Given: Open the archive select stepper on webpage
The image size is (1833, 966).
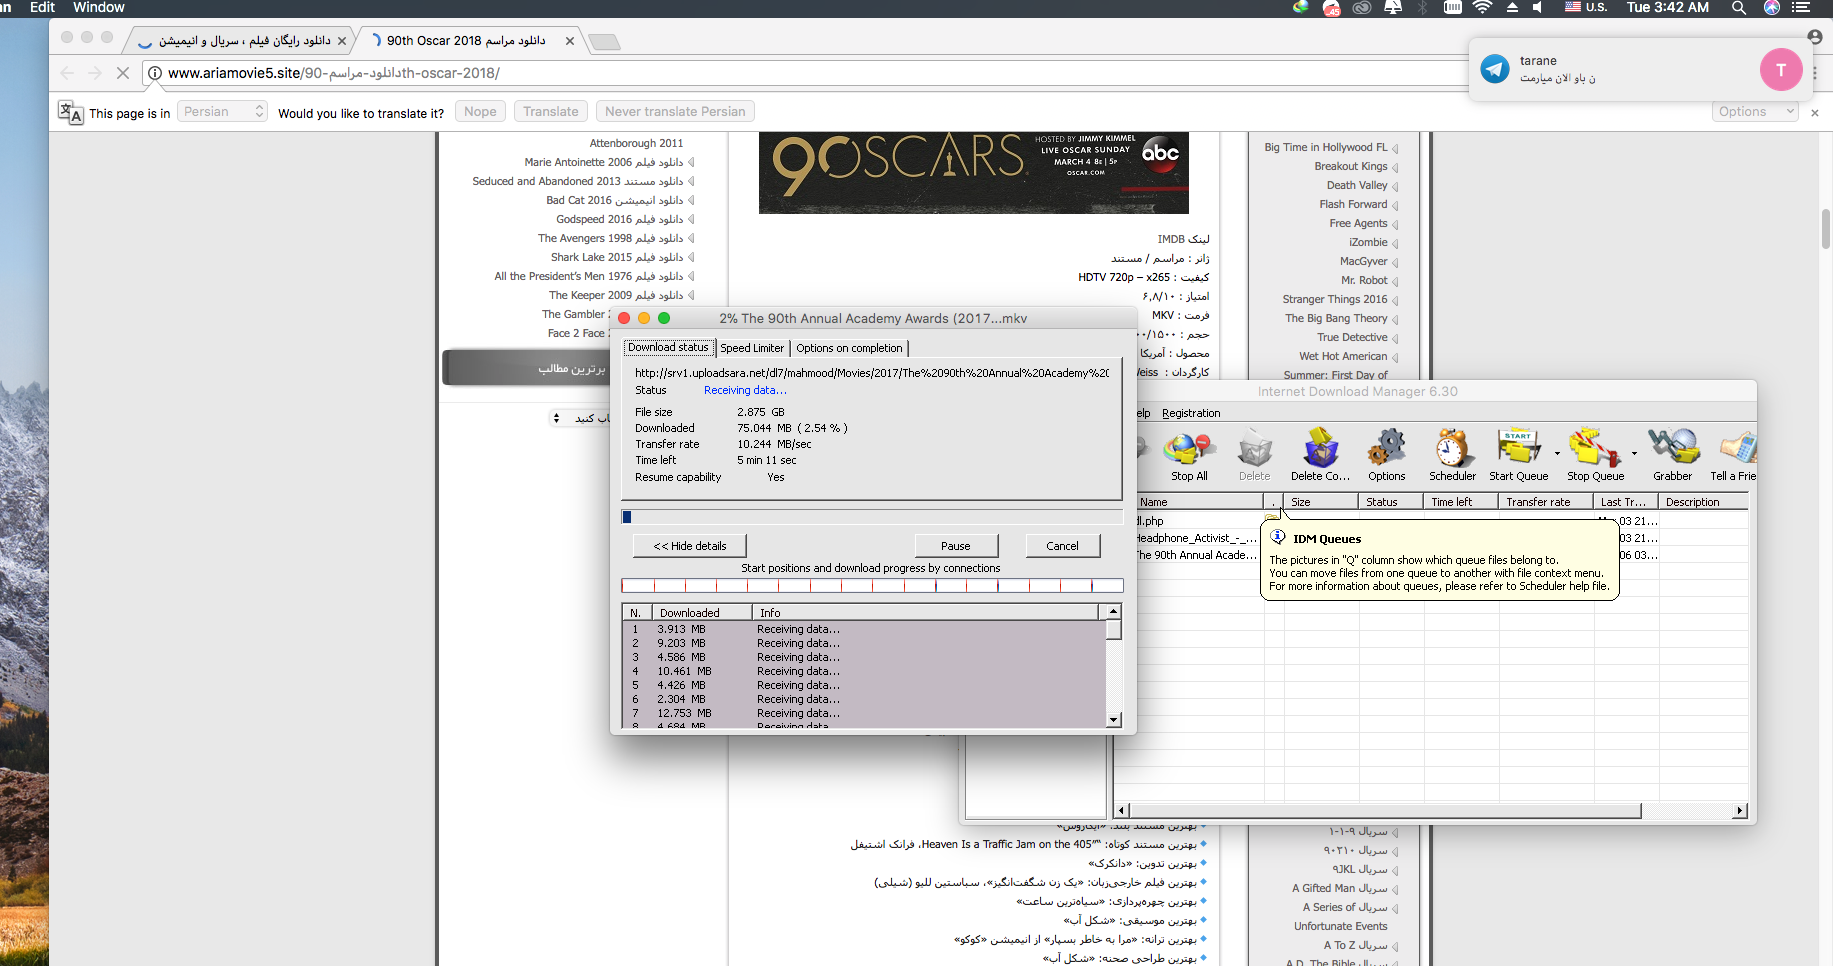Looking at the screenshot, I should (x=556, y=418).
